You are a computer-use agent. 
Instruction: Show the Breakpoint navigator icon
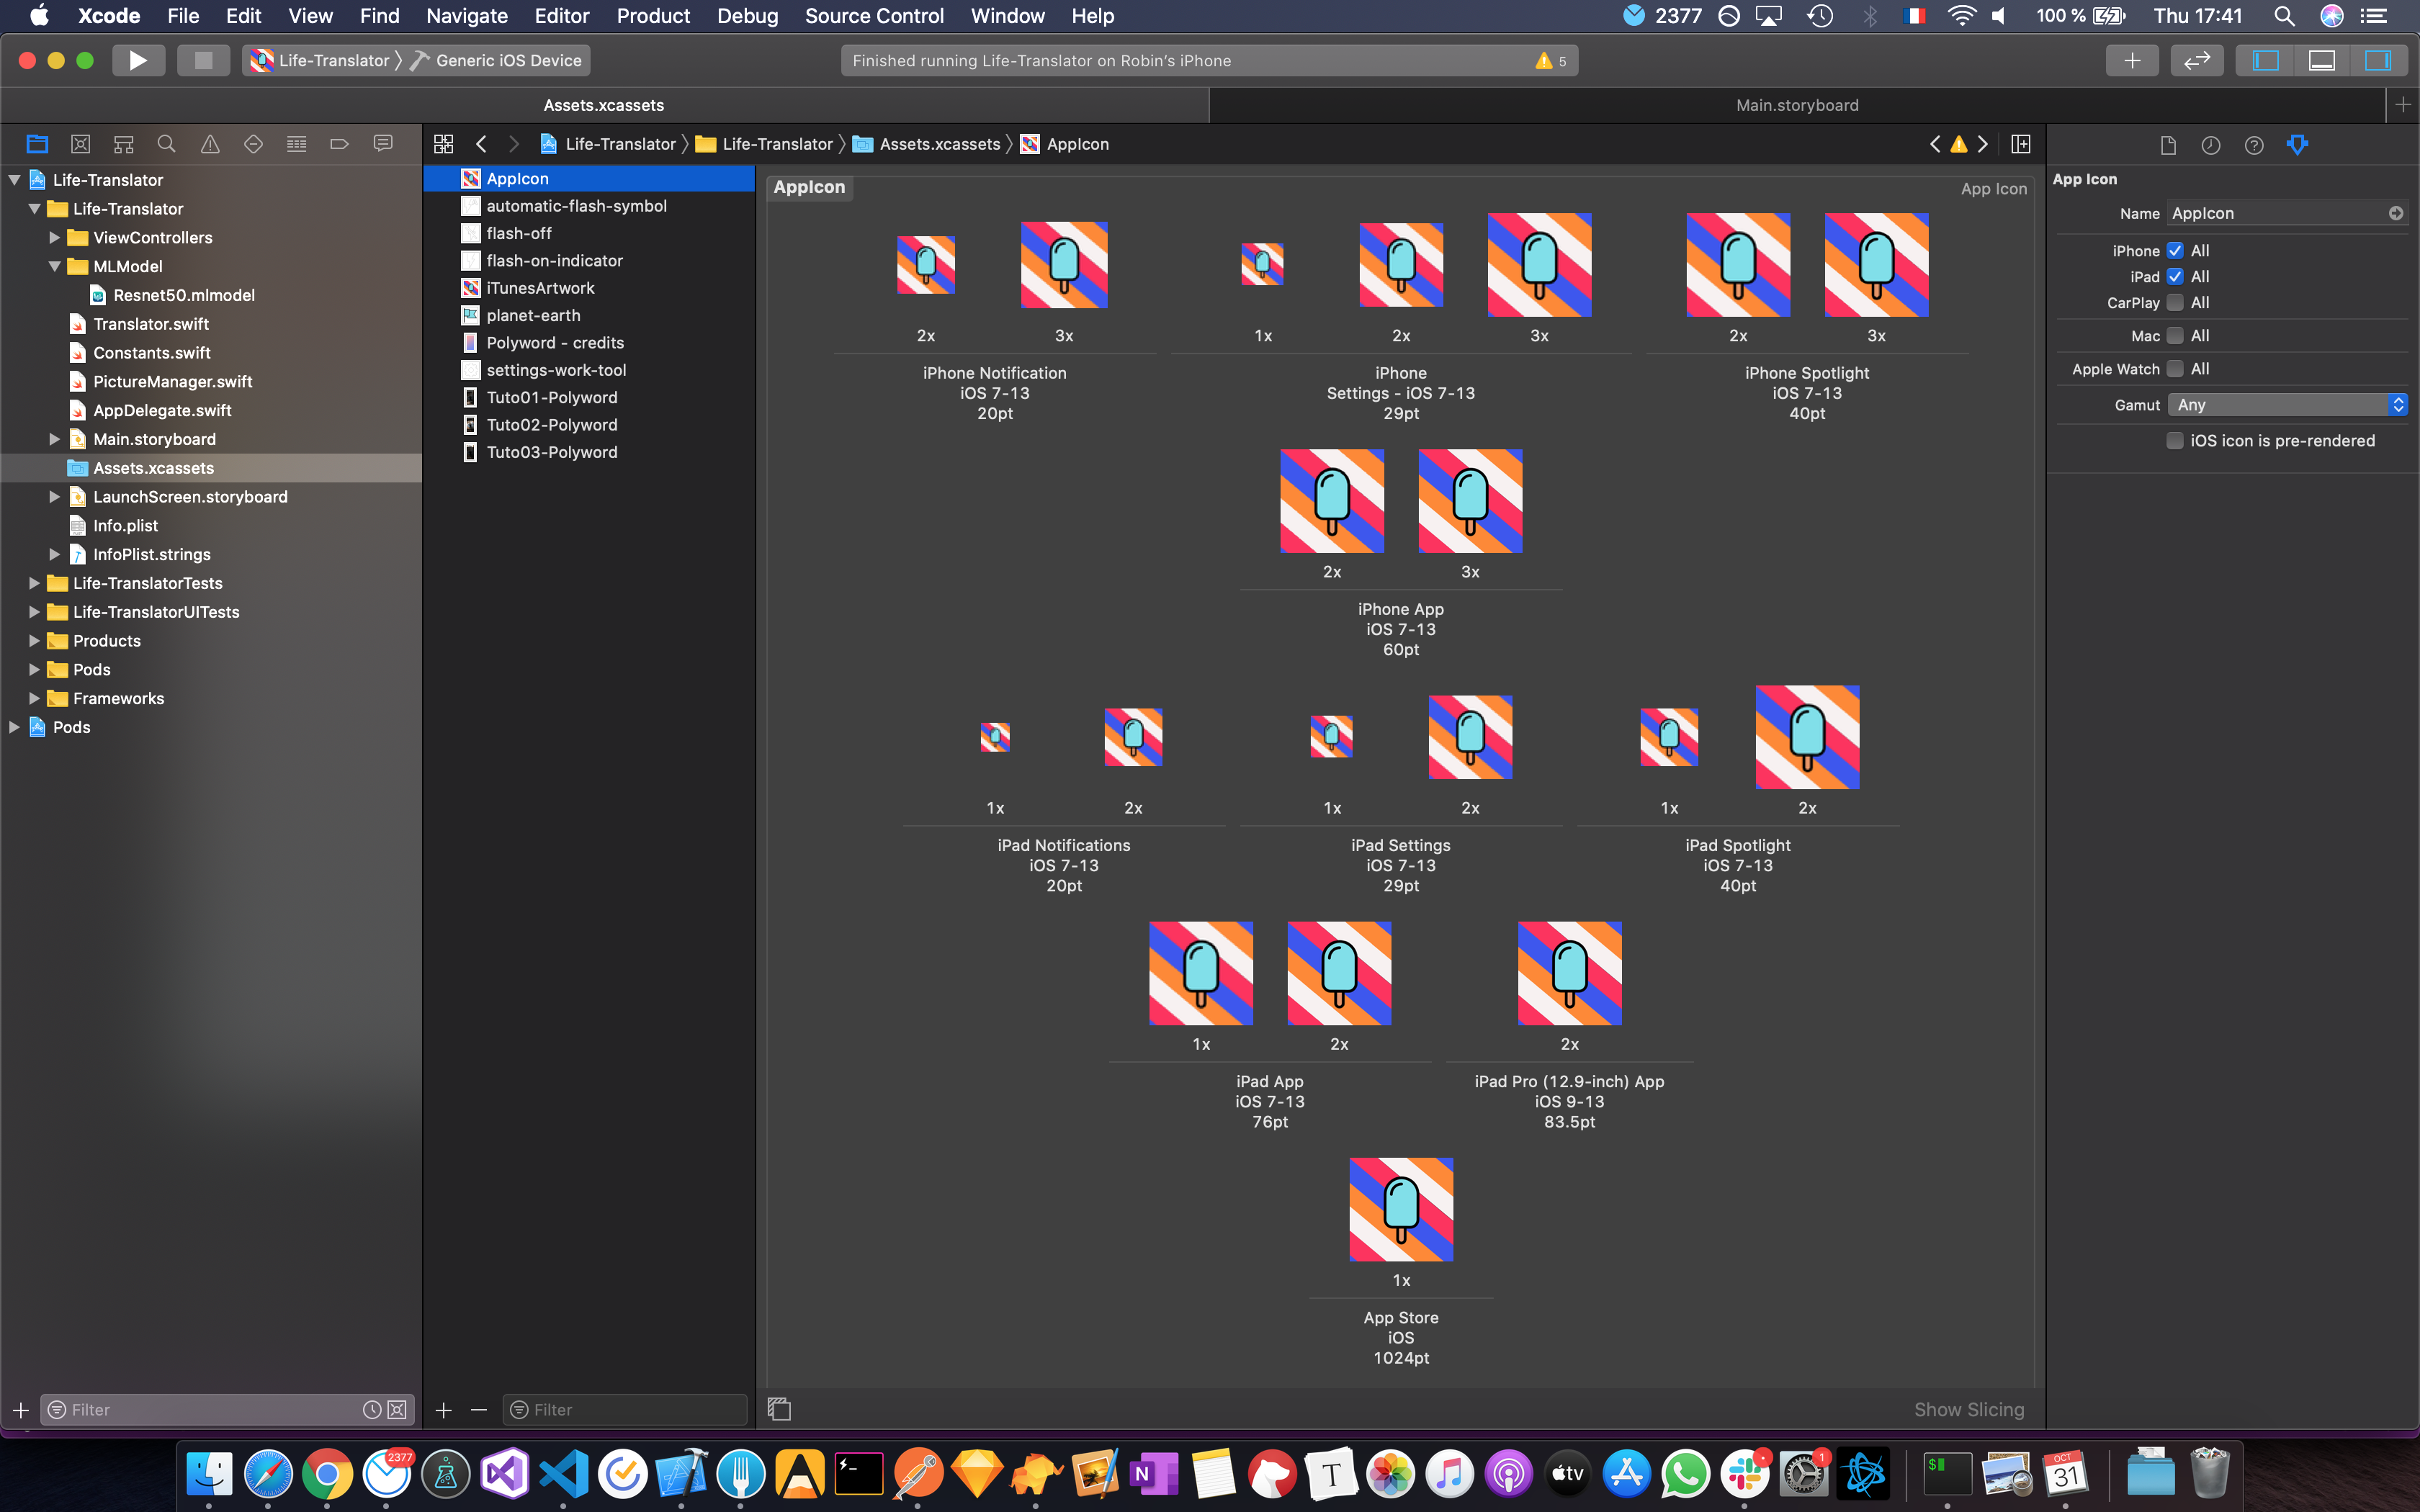(x=339, y=144)
